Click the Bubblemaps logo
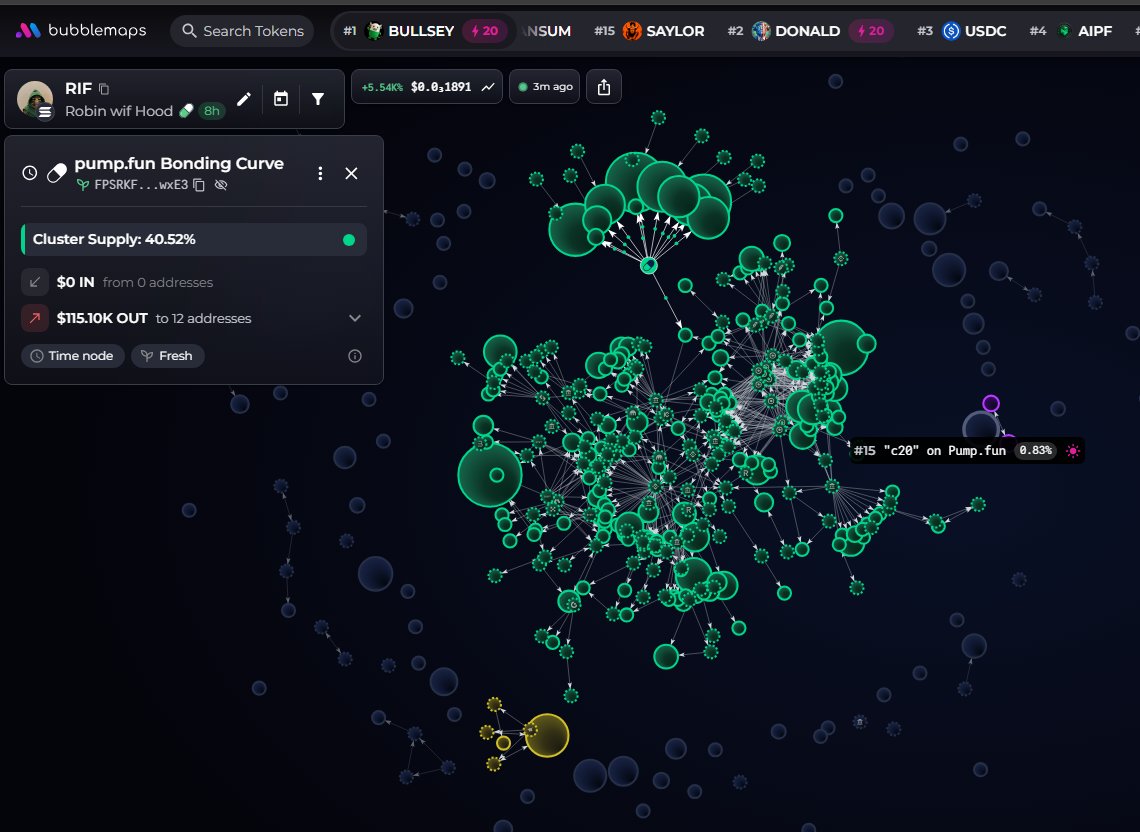The height and width of the screenshot is (832, 1140). click(x=81, y=31)
